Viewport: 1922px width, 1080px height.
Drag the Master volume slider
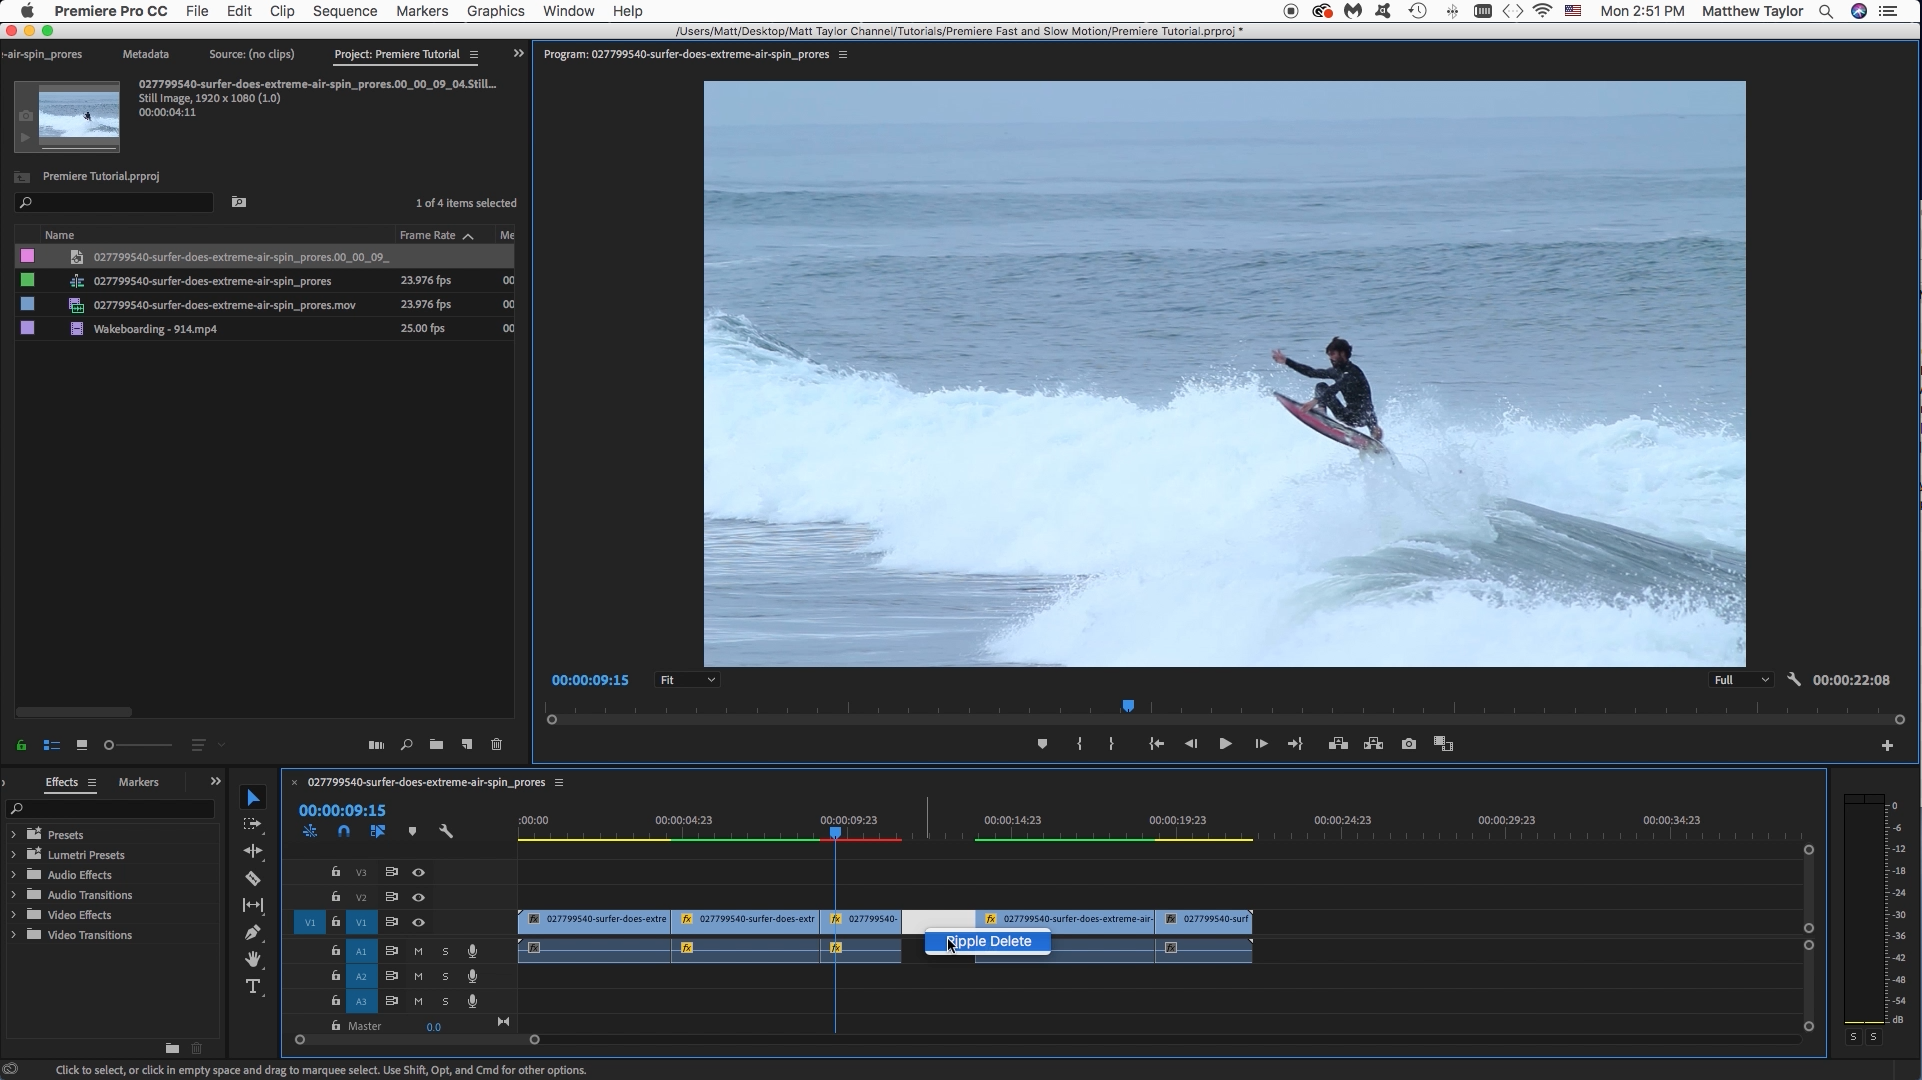pyautogui.click(x=436, y=1026)
